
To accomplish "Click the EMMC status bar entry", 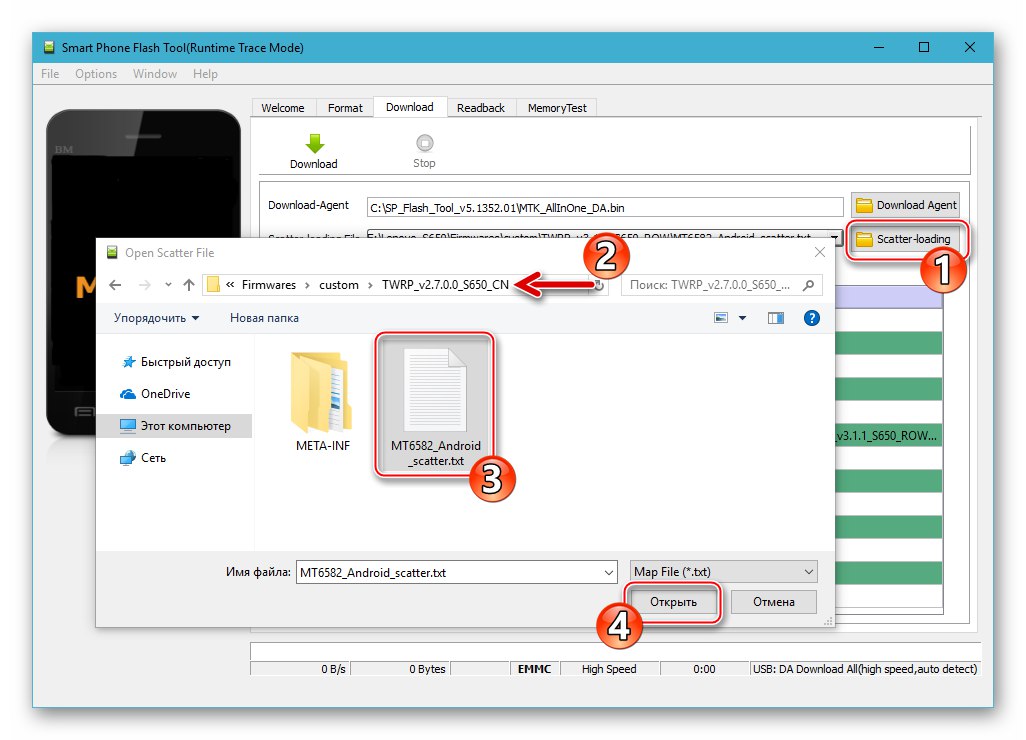I will pyautogui.click(x=534, y=669).
